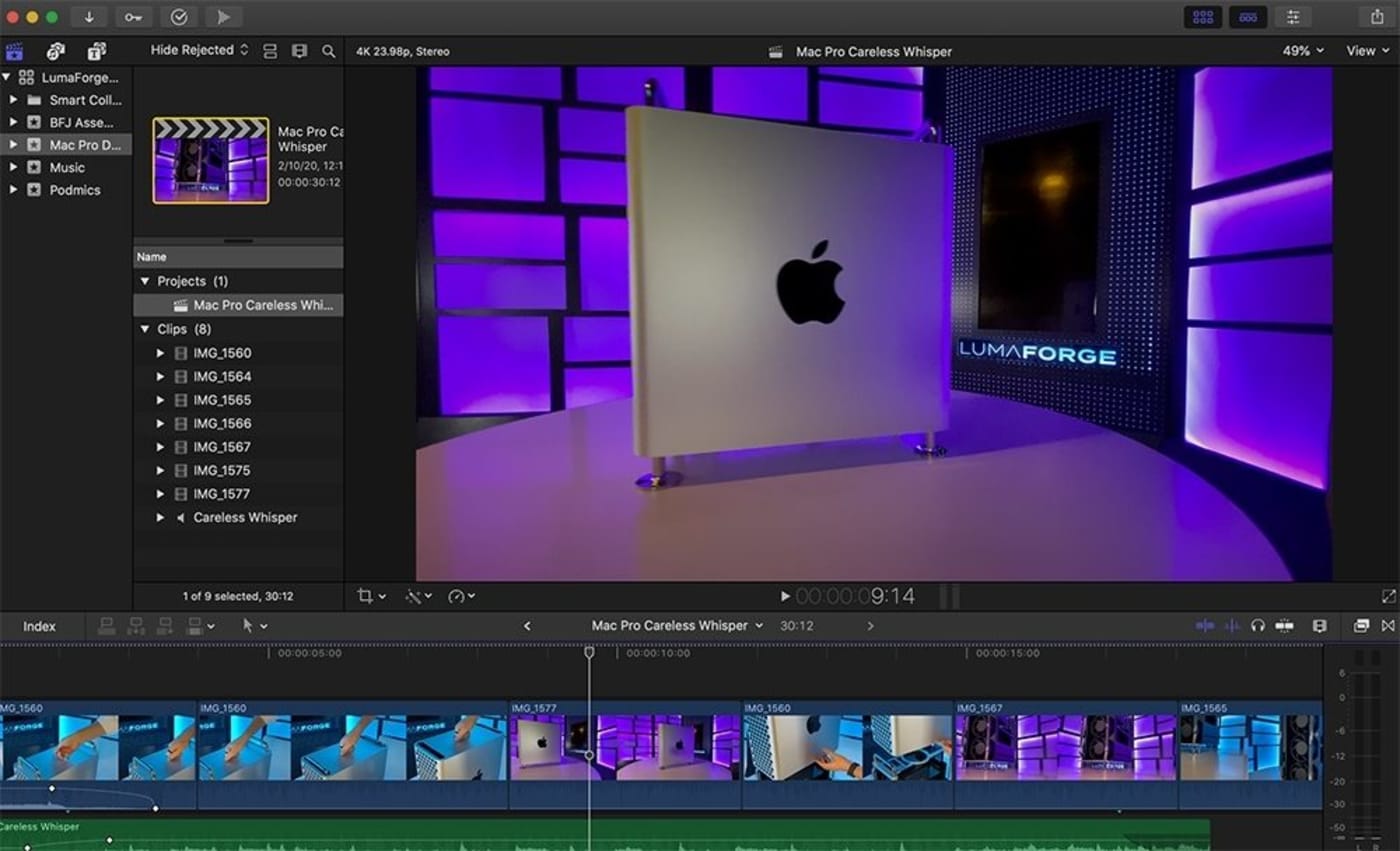Viewport: 1400px width, 851px height.
Task: Select Mac Pro Careless Whi... project row
Action: coord(238,305)
